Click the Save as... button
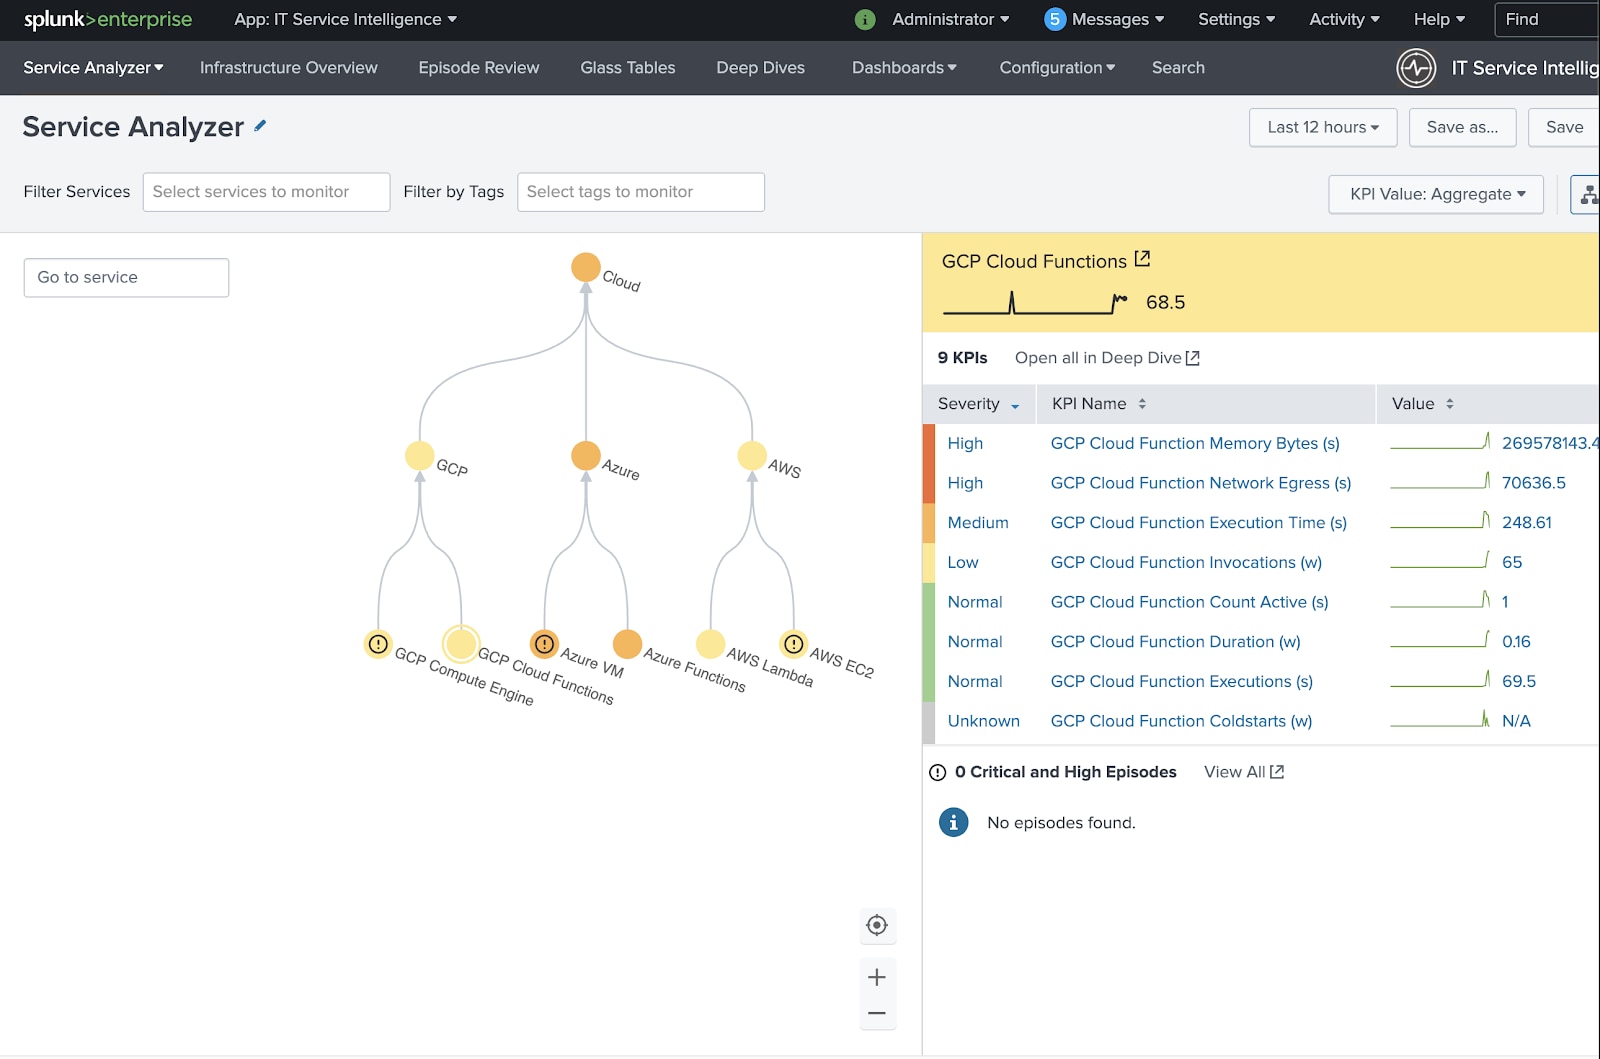The image size is (1600, 1059). [x=1462, y=127]
